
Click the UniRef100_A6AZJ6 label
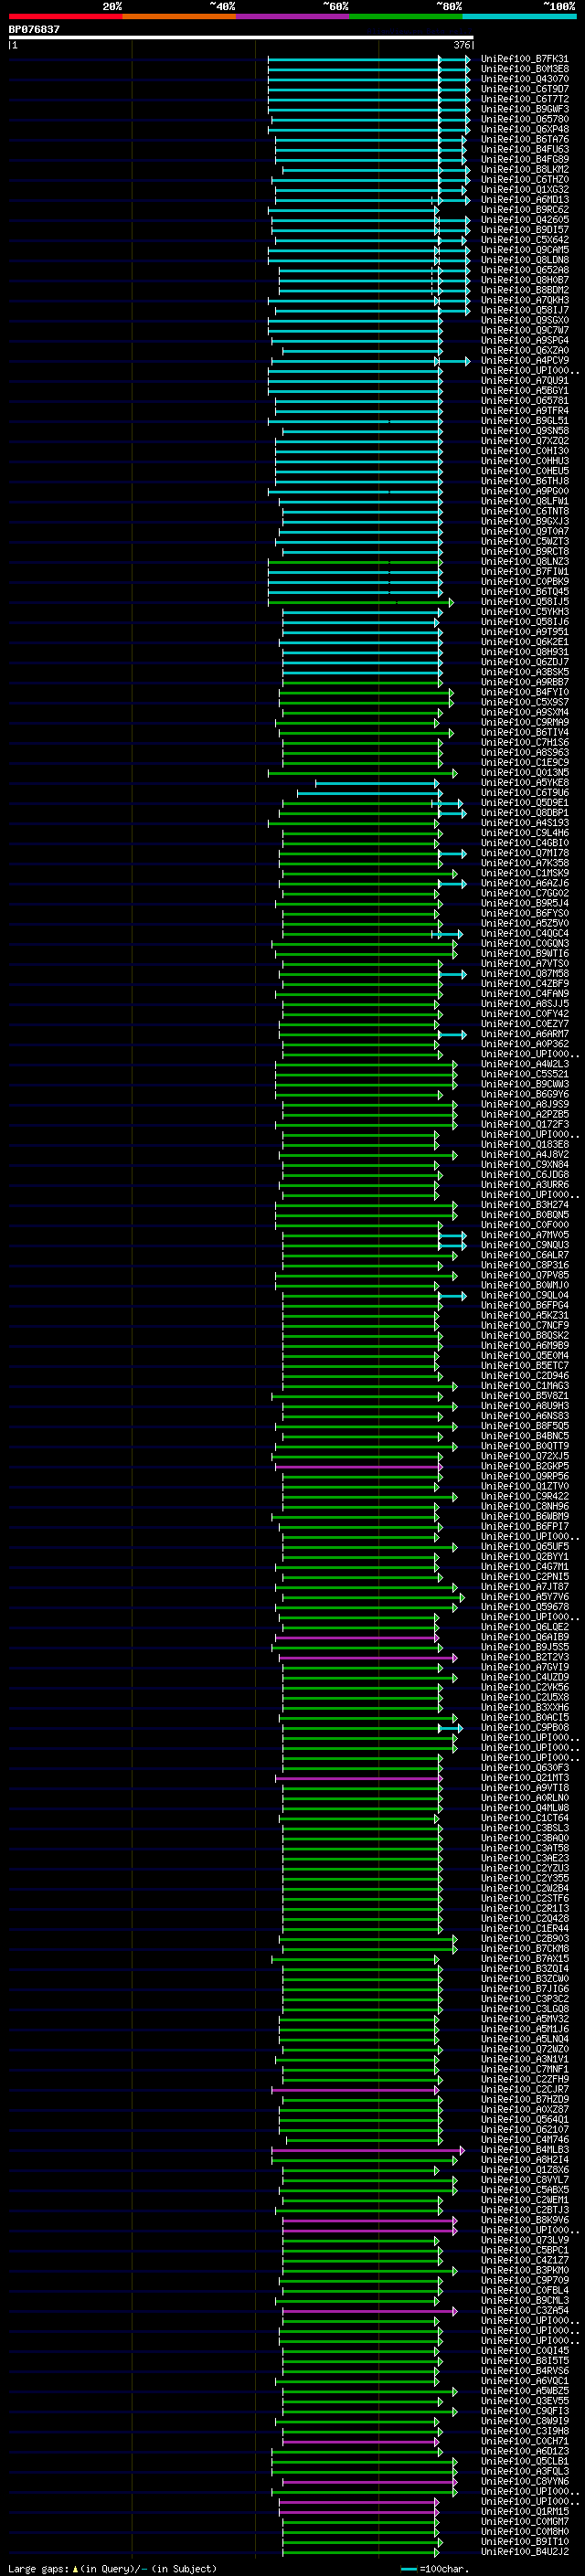tap(524, 883)
